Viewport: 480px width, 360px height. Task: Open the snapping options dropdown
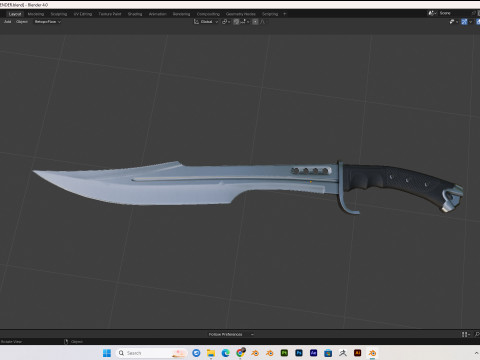(x=245, y=22)
